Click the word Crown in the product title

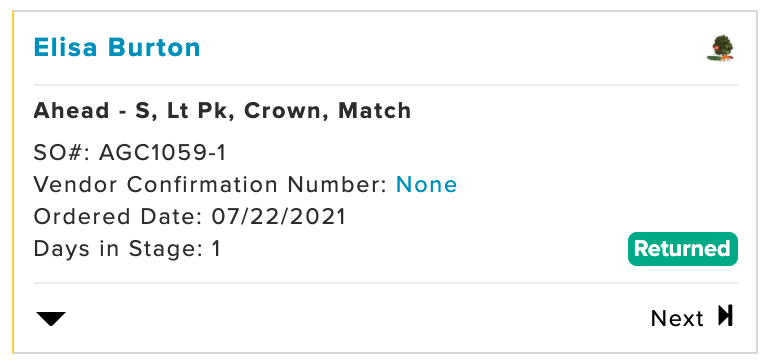pos(286,111)
